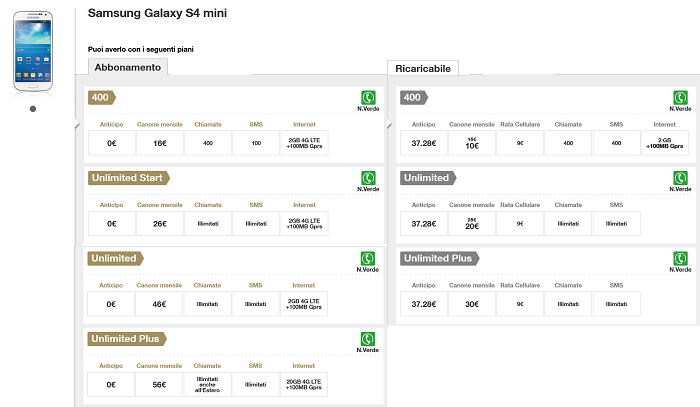Screen dimensions: 700x407
Task: Click N.Verde phone icon in Abbonamento 400 plan
Action: tap(368, 97)
